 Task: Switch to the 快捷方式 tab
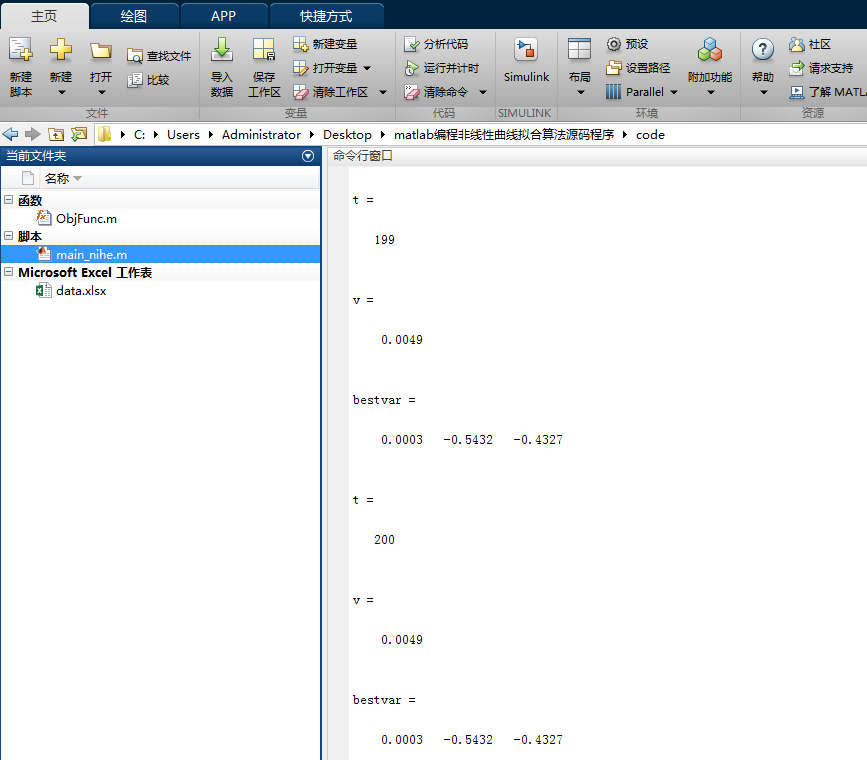point(326,16)
